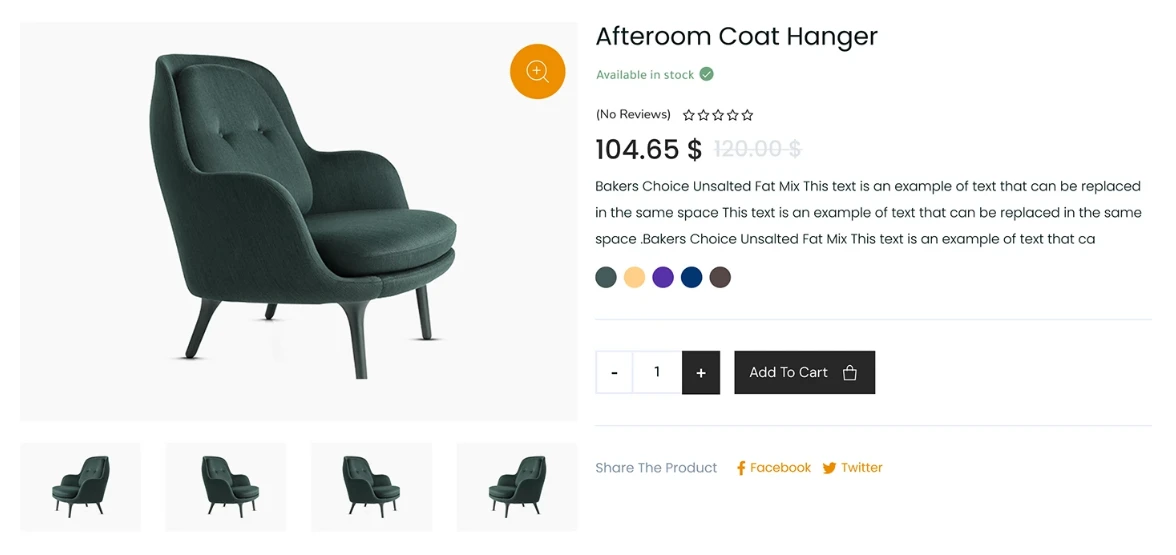
Task: Click the shopping bag icon
Action: pos(850,373)
